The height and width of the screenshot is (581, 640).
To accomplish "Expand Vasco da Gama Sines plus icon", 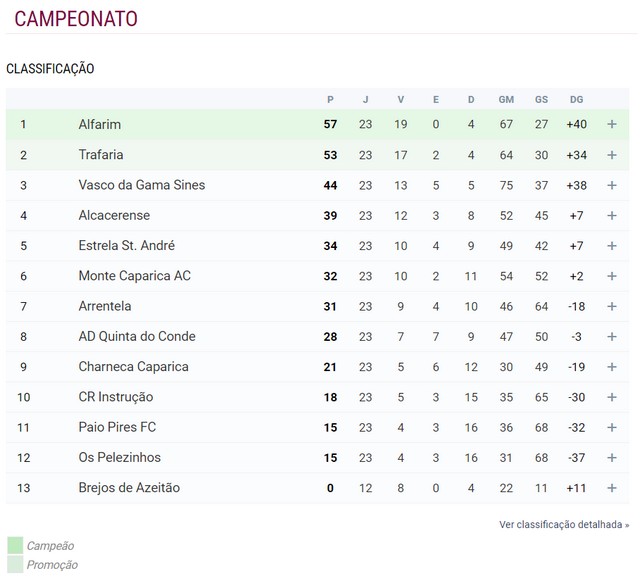I will click(611, 185).
